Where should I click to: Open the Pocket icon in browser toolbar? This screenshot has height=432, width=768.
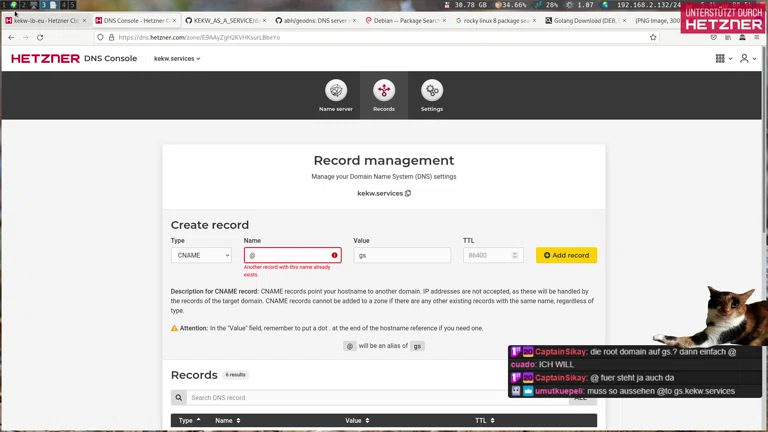(x=713, y=37)
